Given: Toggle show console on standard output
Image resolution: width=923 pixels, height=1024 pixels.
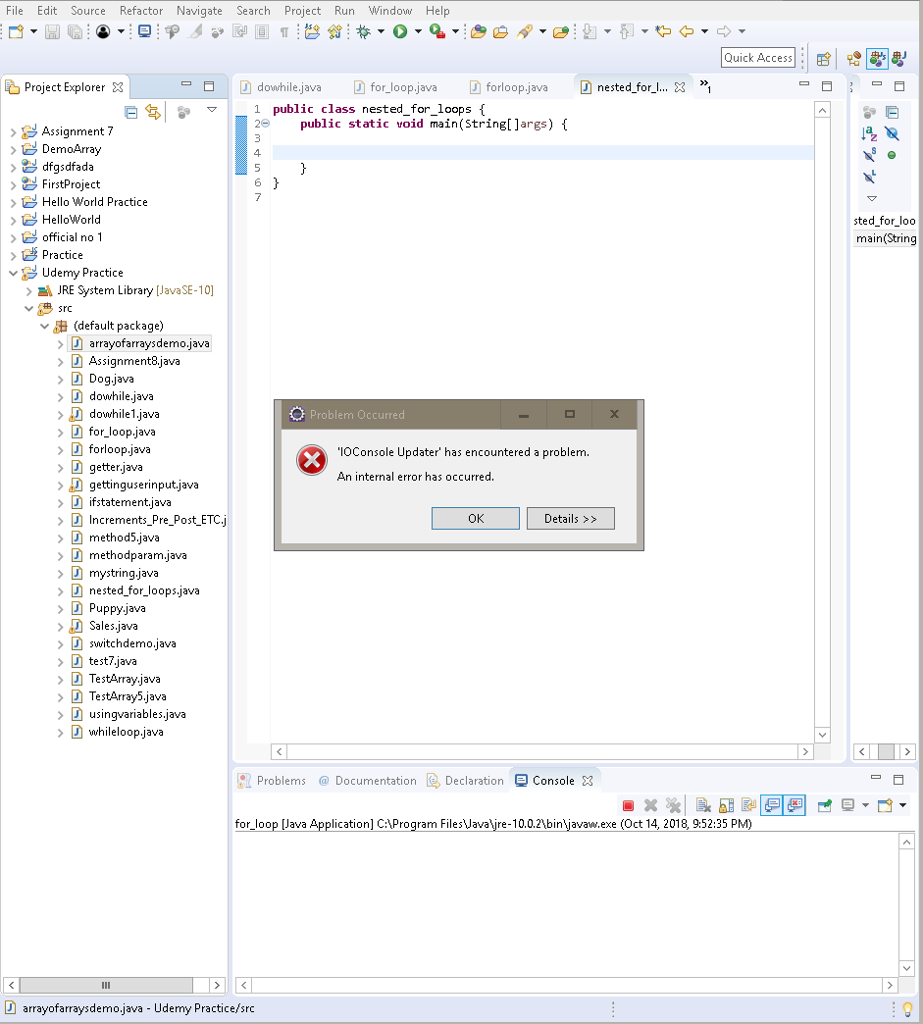Looking at the screenshot, I should coord(771,805).
